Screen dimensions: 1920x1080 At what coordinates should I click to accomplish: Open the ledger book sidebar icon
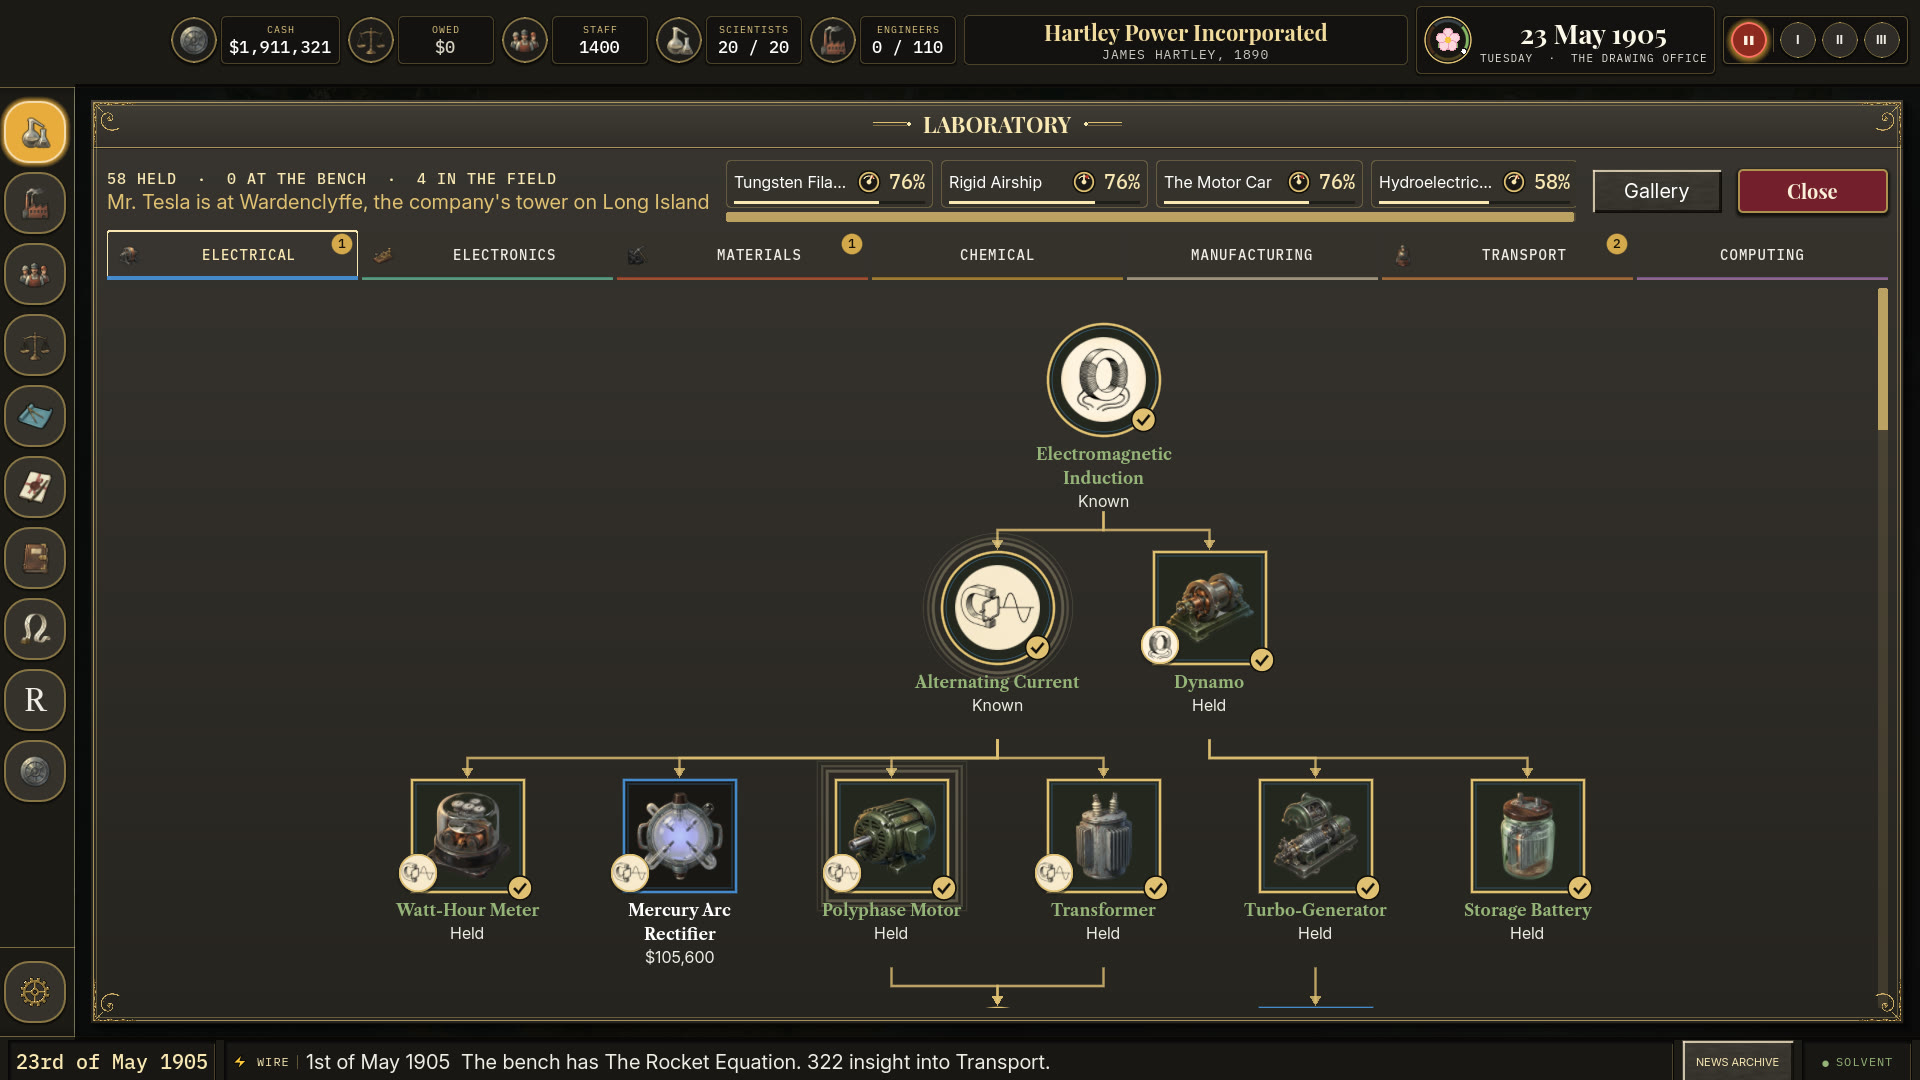(x=35, y=558)
